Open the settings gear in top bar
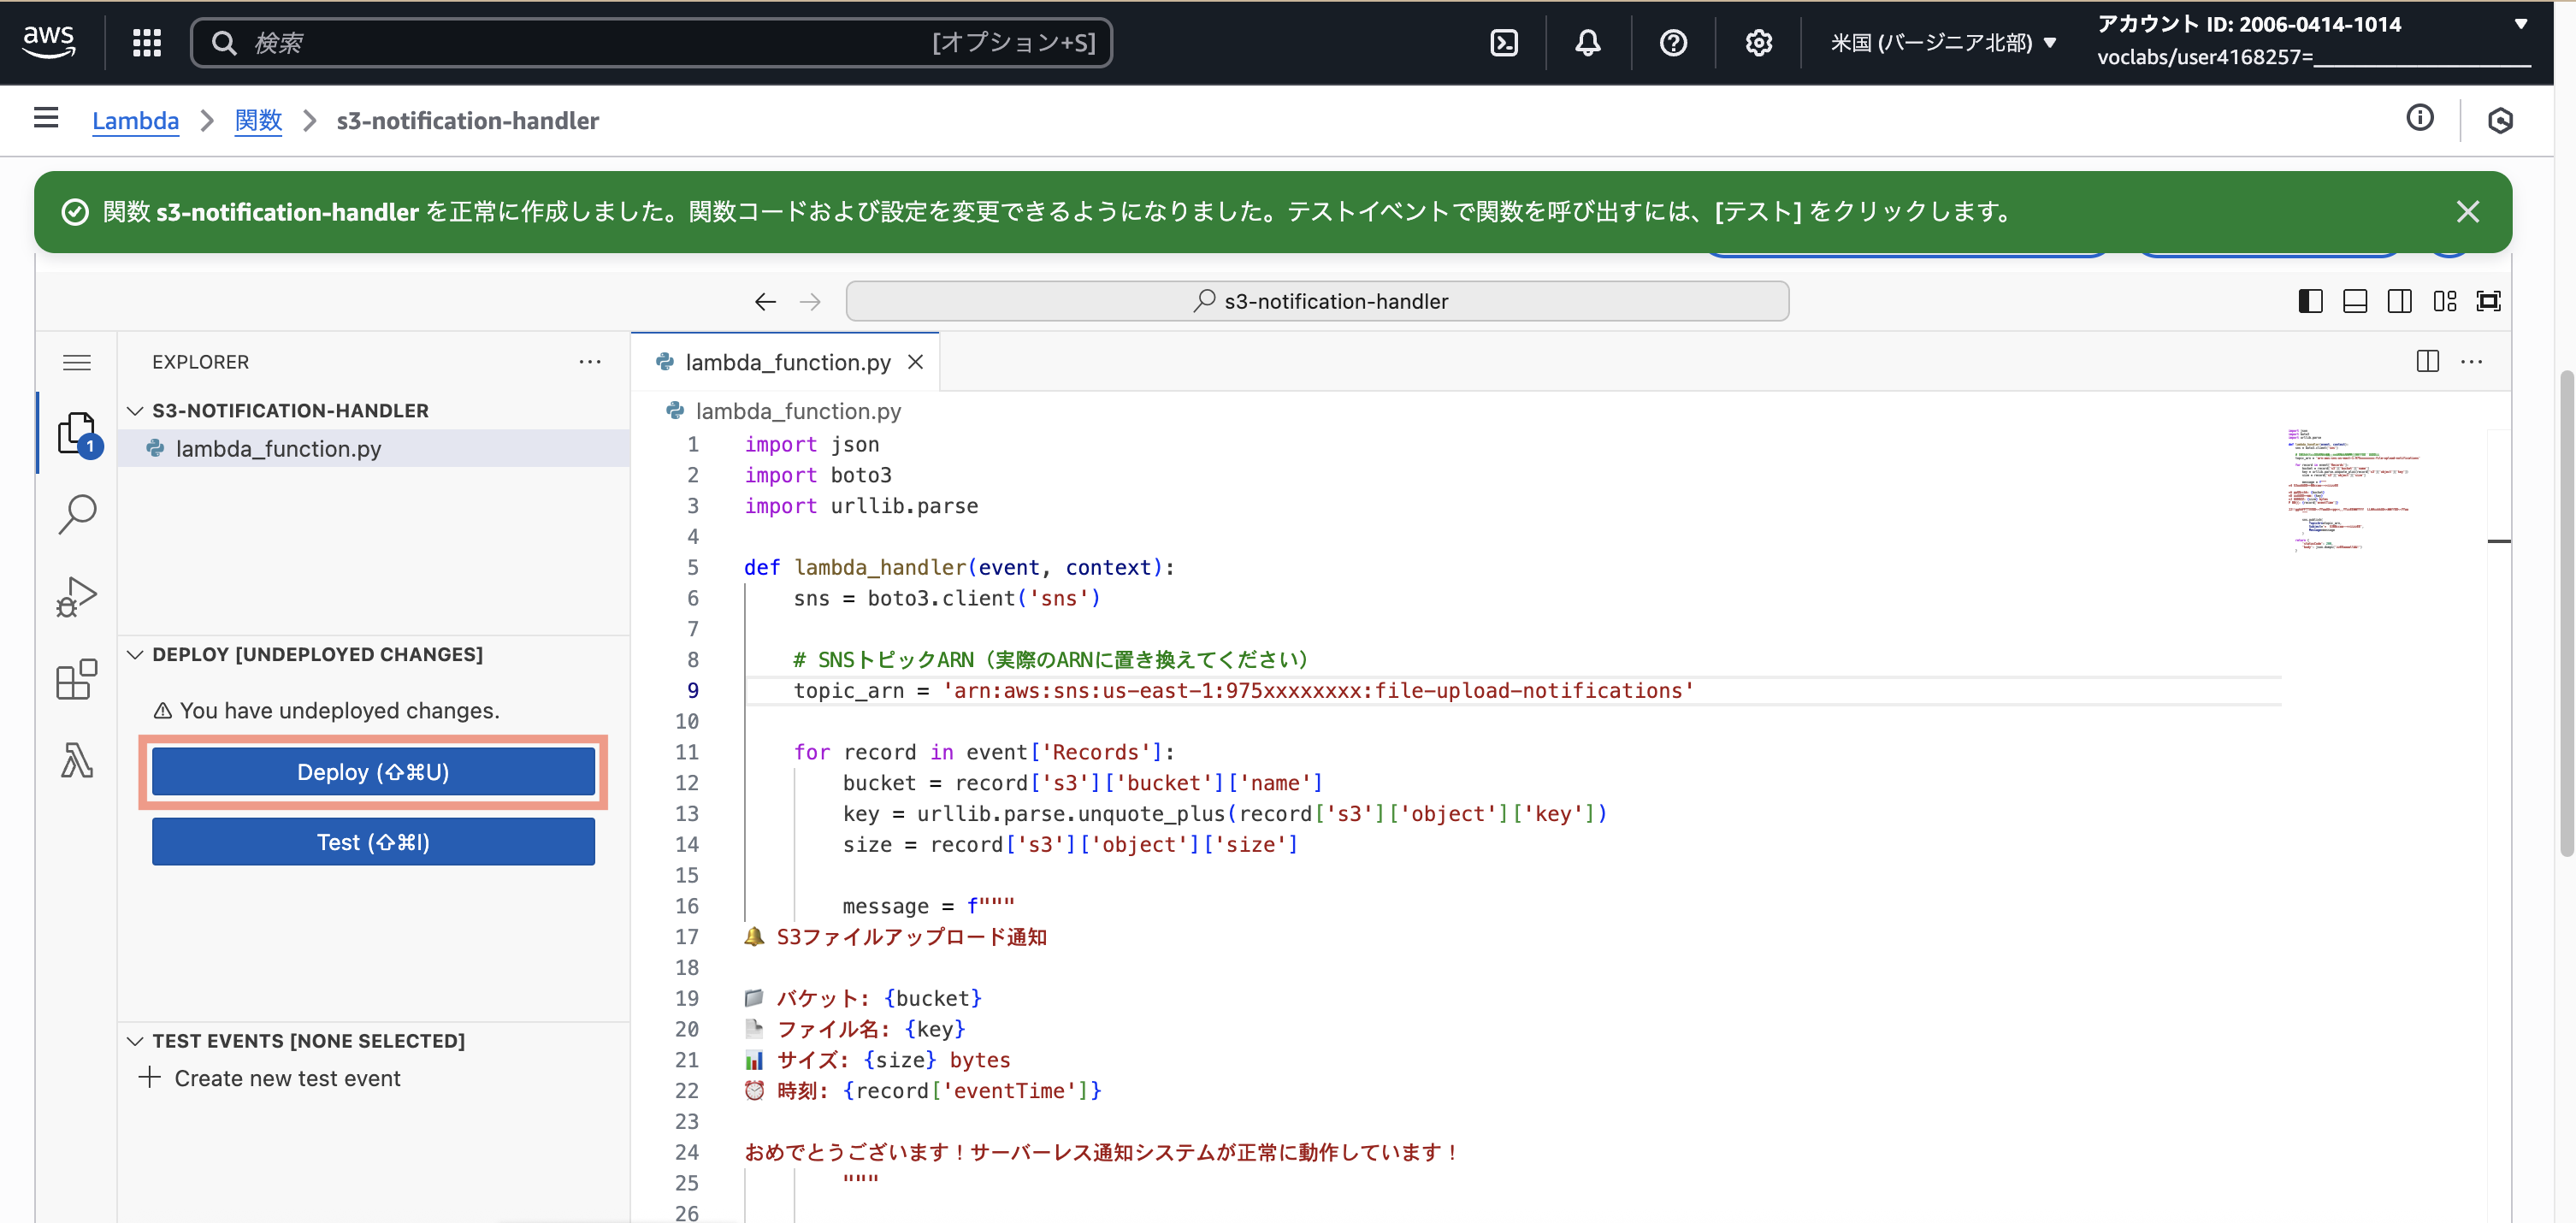 [1758, 42]
